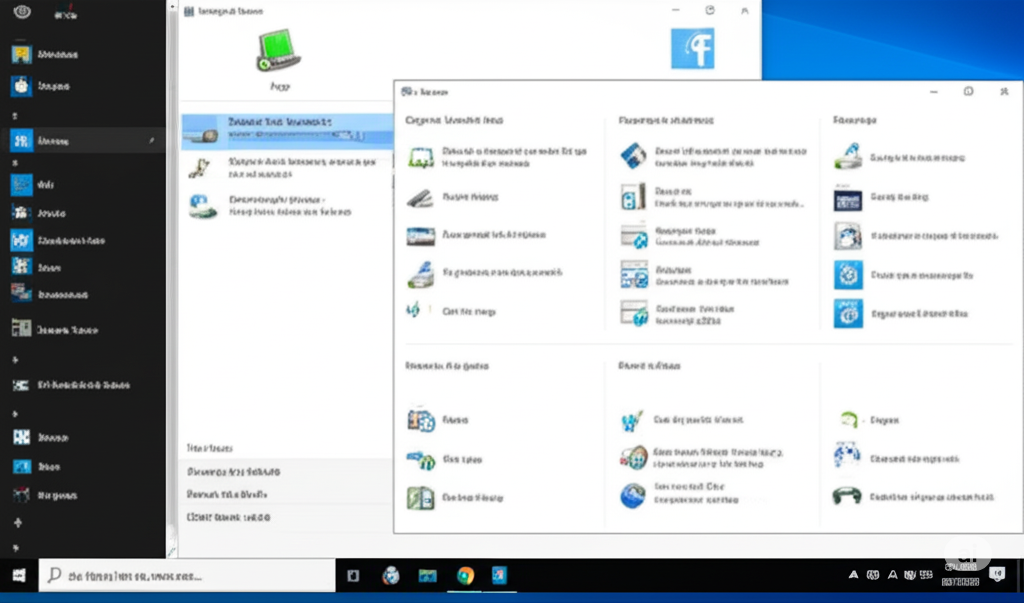Open Task View on the taskbar
Viewport: 1024px width, 603px height.
353,576
